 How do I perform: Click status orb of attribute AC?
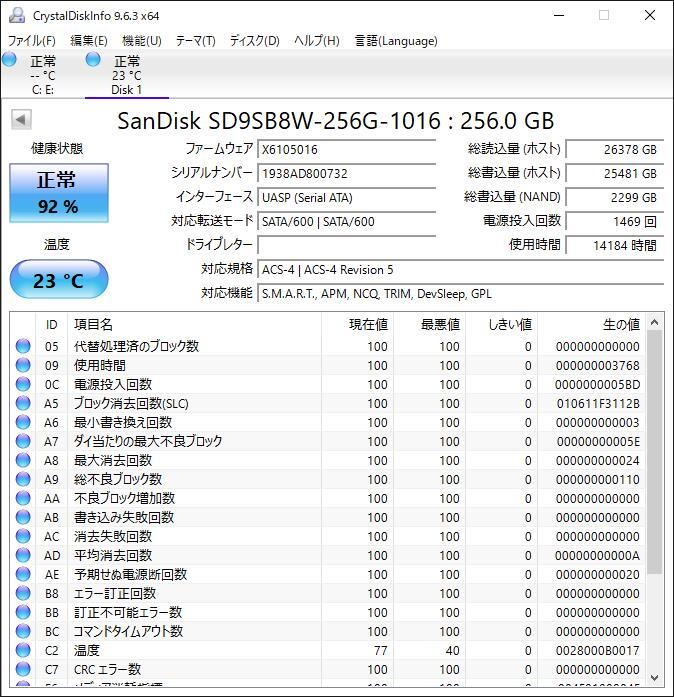pos(23,536)
